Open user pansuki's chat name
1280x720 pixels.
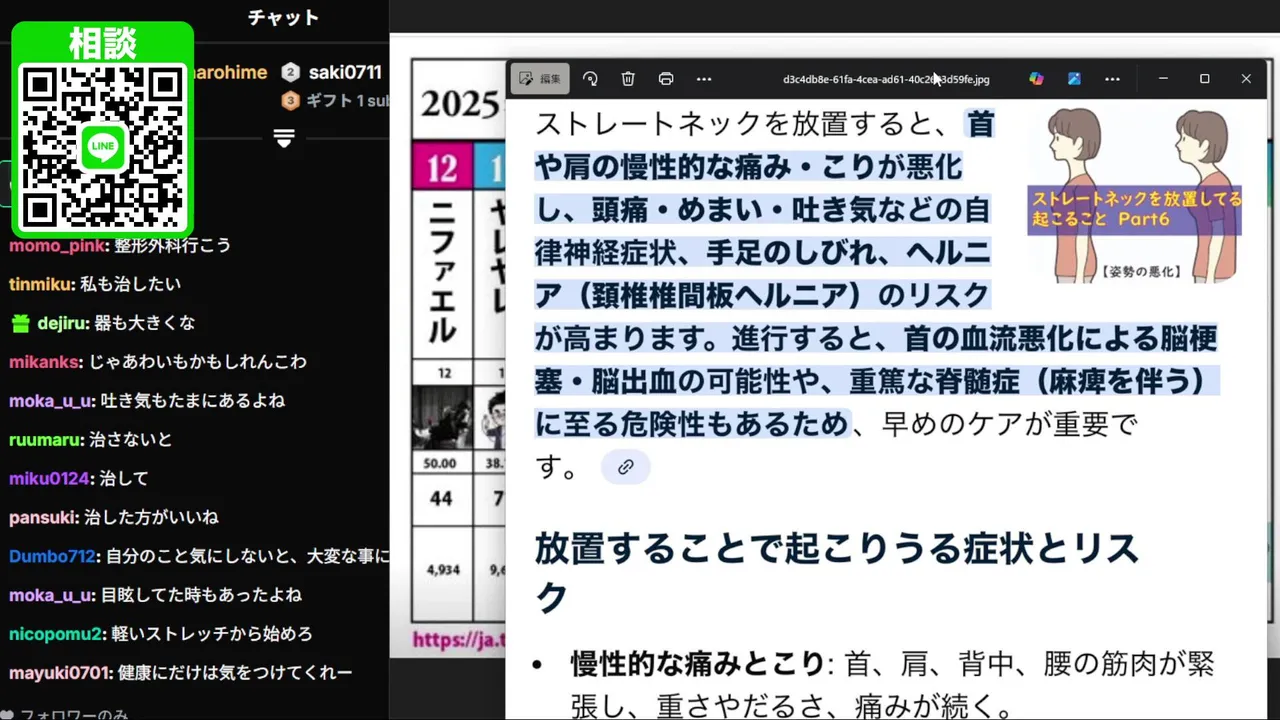(x=43, y=517)
